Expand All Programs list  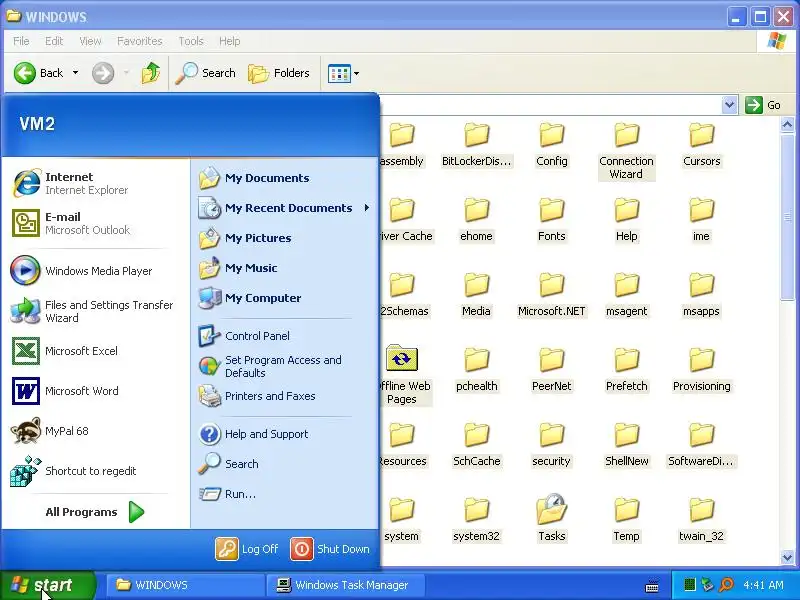[95, 512]
